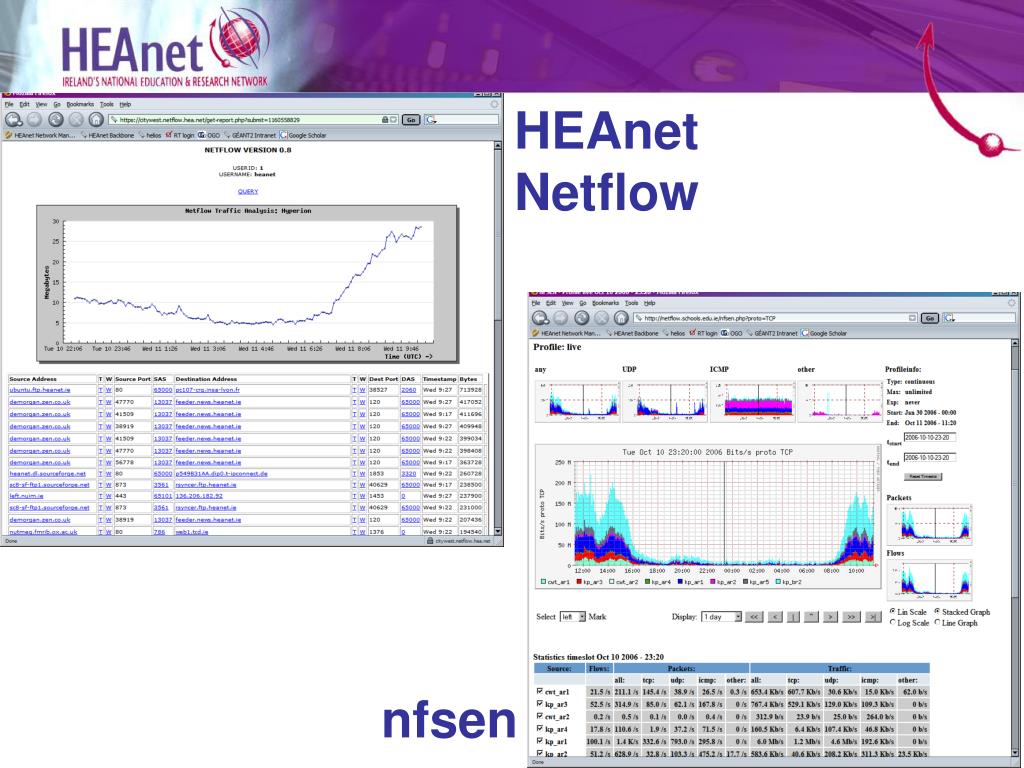
Task: Open the Packets thumbnail graph
Action: point(929,524)
